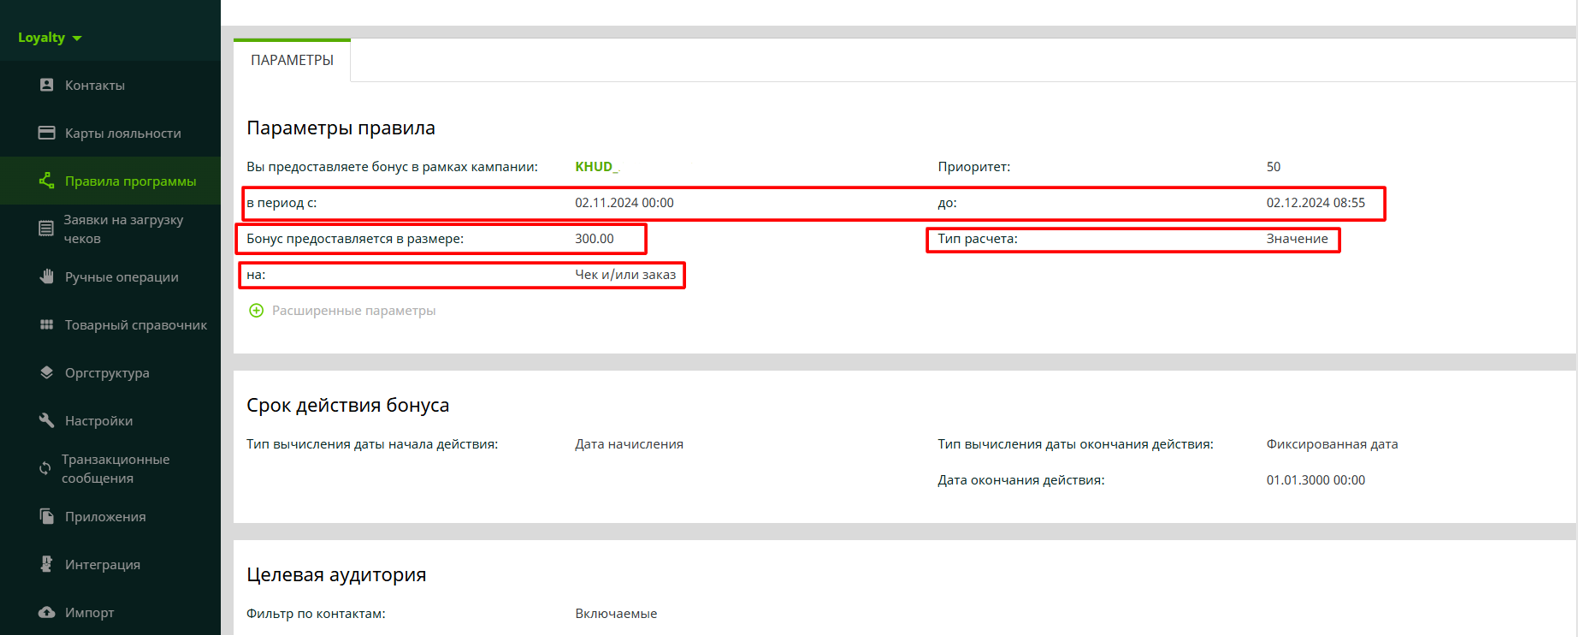The width and height of the screenshot is (1578, 637).
Task: Click the program rules share icon
Action: tap(46, 181)
